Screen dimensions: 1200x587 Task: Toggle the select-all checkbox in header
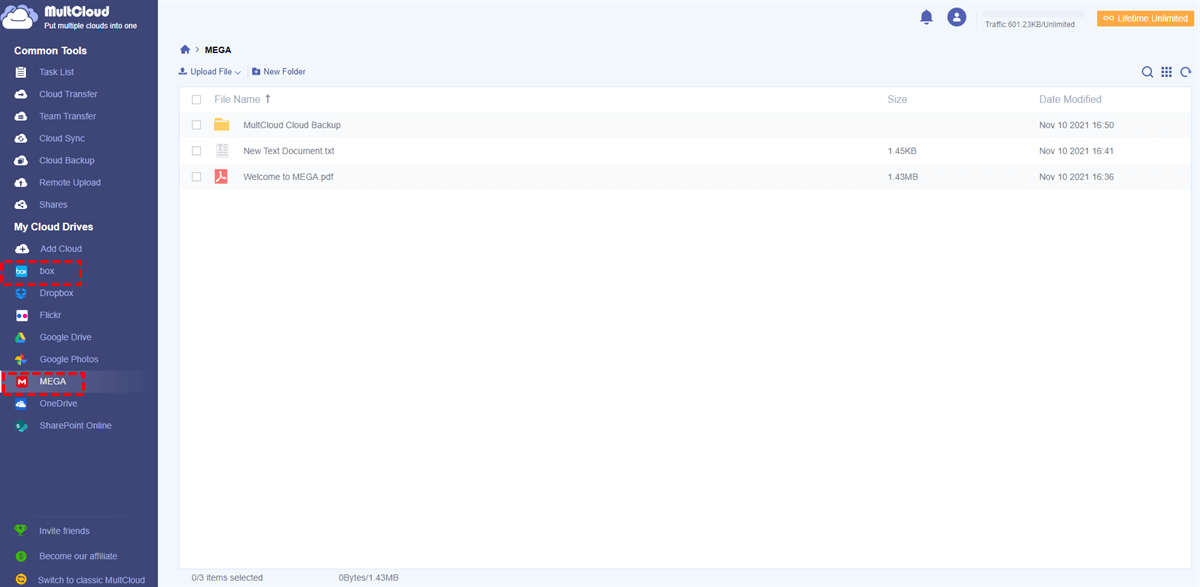tap(197, 100)
